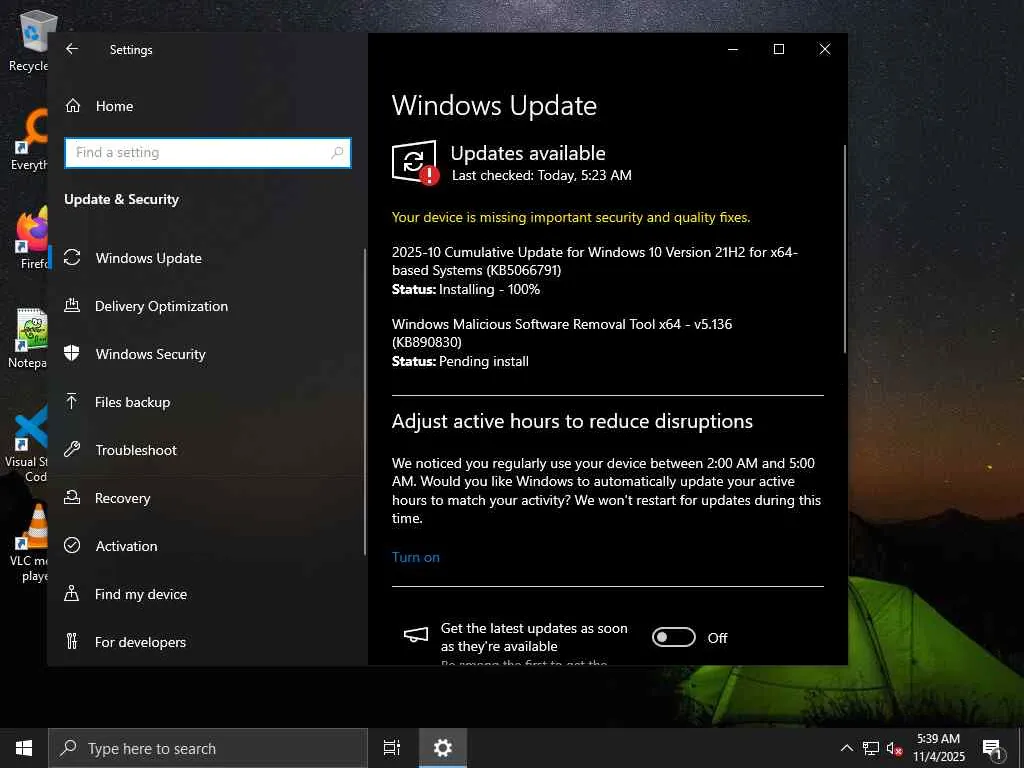Click the megaphone icon beside latest updates
Image resolution: width=1024 pixels, height=768 pixels.
click(415, 634)
